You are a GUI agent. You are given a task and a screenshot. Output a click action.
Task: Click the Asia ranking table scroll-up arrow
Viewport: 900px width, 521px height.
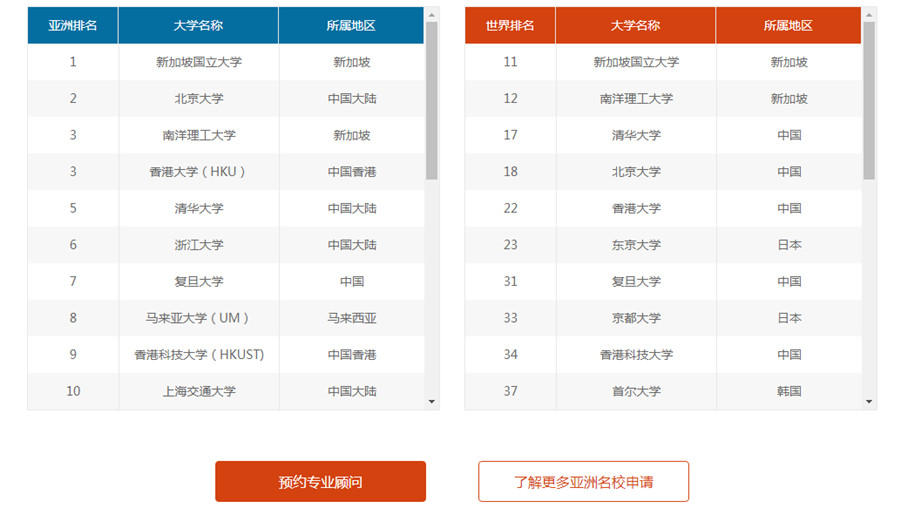pyautogui.click(x=432, y=14)
